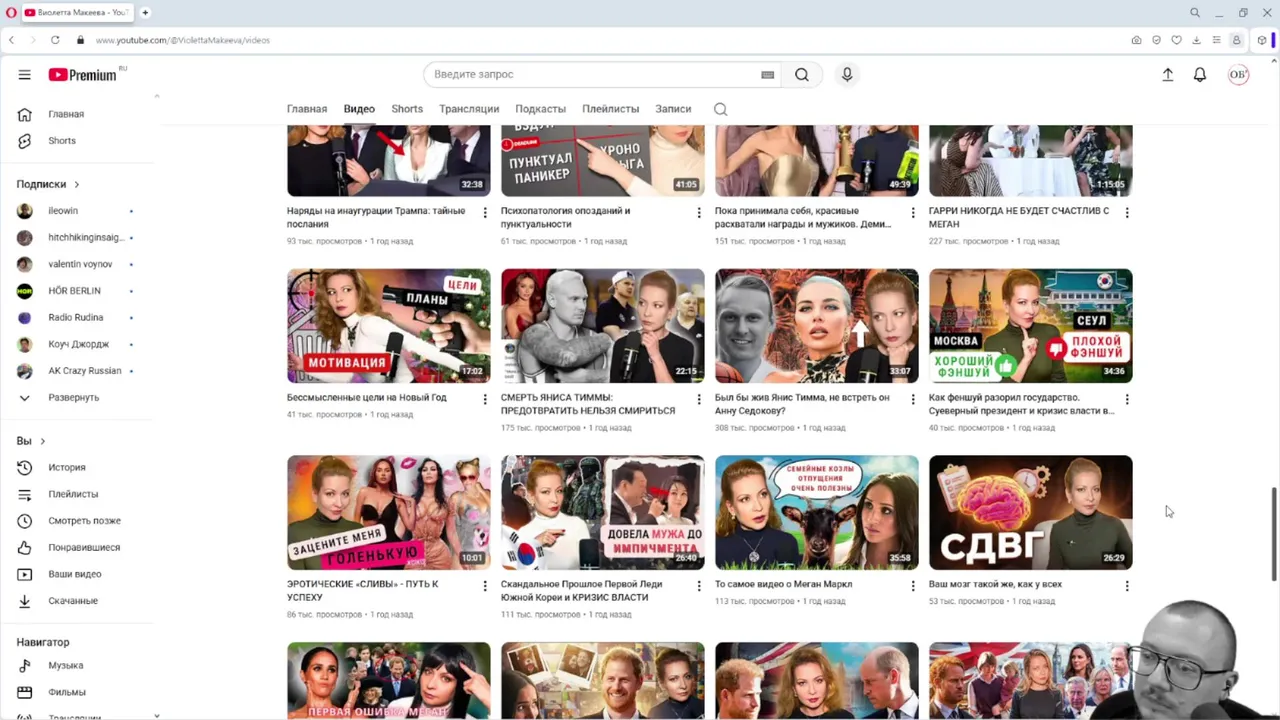Switch to Shorts channel tab
This screenshot has width=1280, height=720.
(x=407, y=109)
